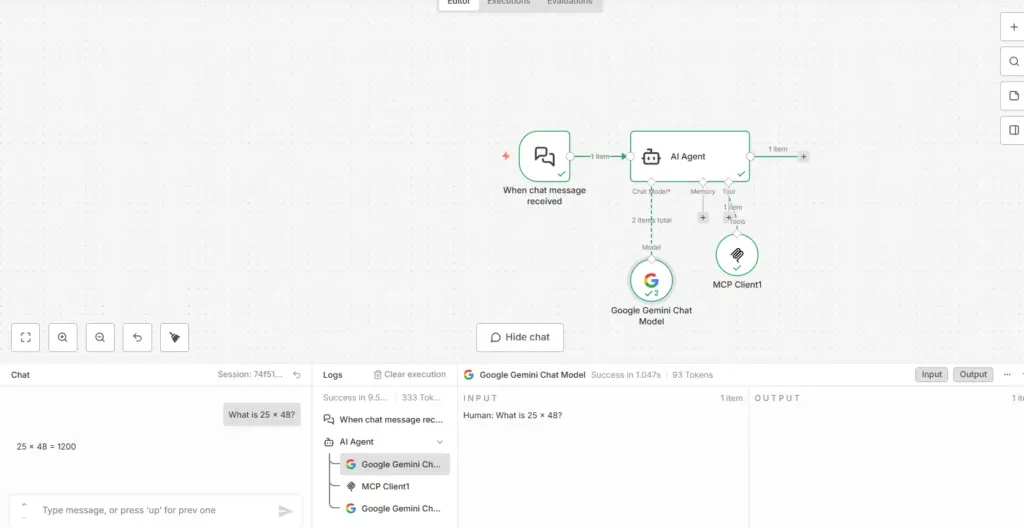Click the 'What is 25 × 48?' chat bubble
Image resolution: width=1024 pixels, height=528 pixels.
262,414
